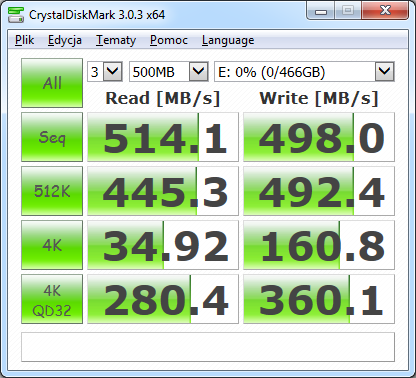Select the Seq write result 498.0
The image size is (416, 378).
[x=319, y=137]
